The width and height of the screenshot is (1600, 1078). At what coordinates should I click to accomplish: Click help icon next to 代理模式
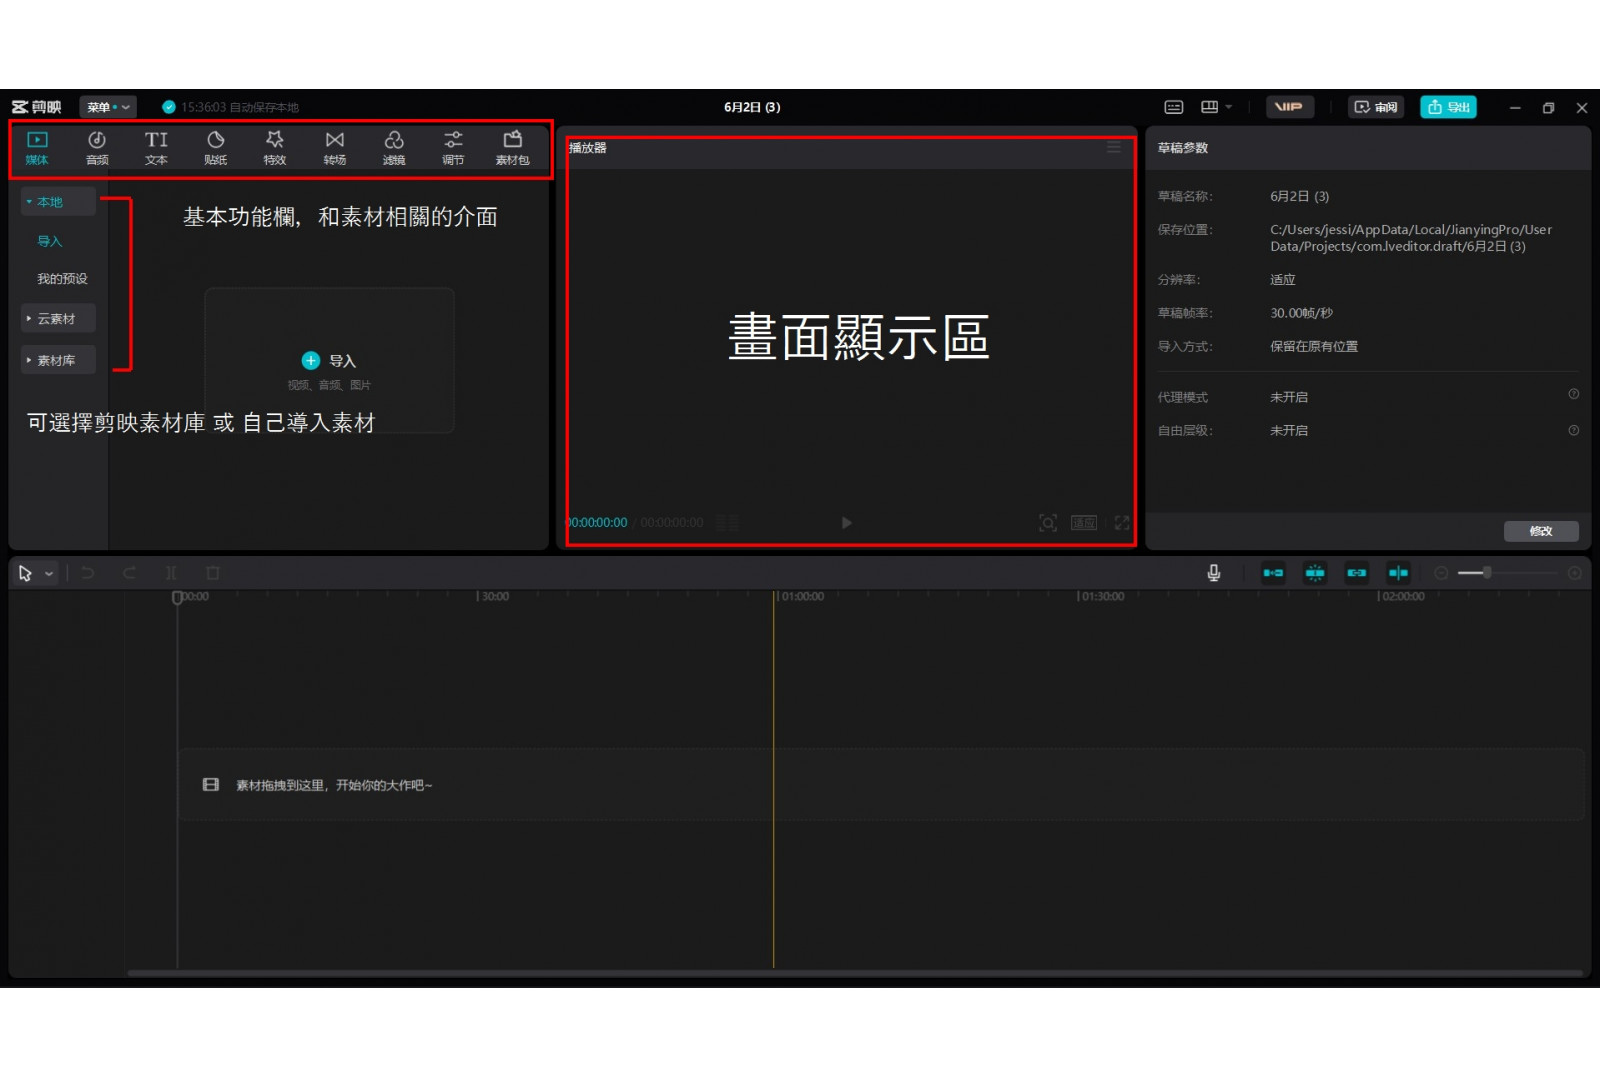coord(1574,395)
